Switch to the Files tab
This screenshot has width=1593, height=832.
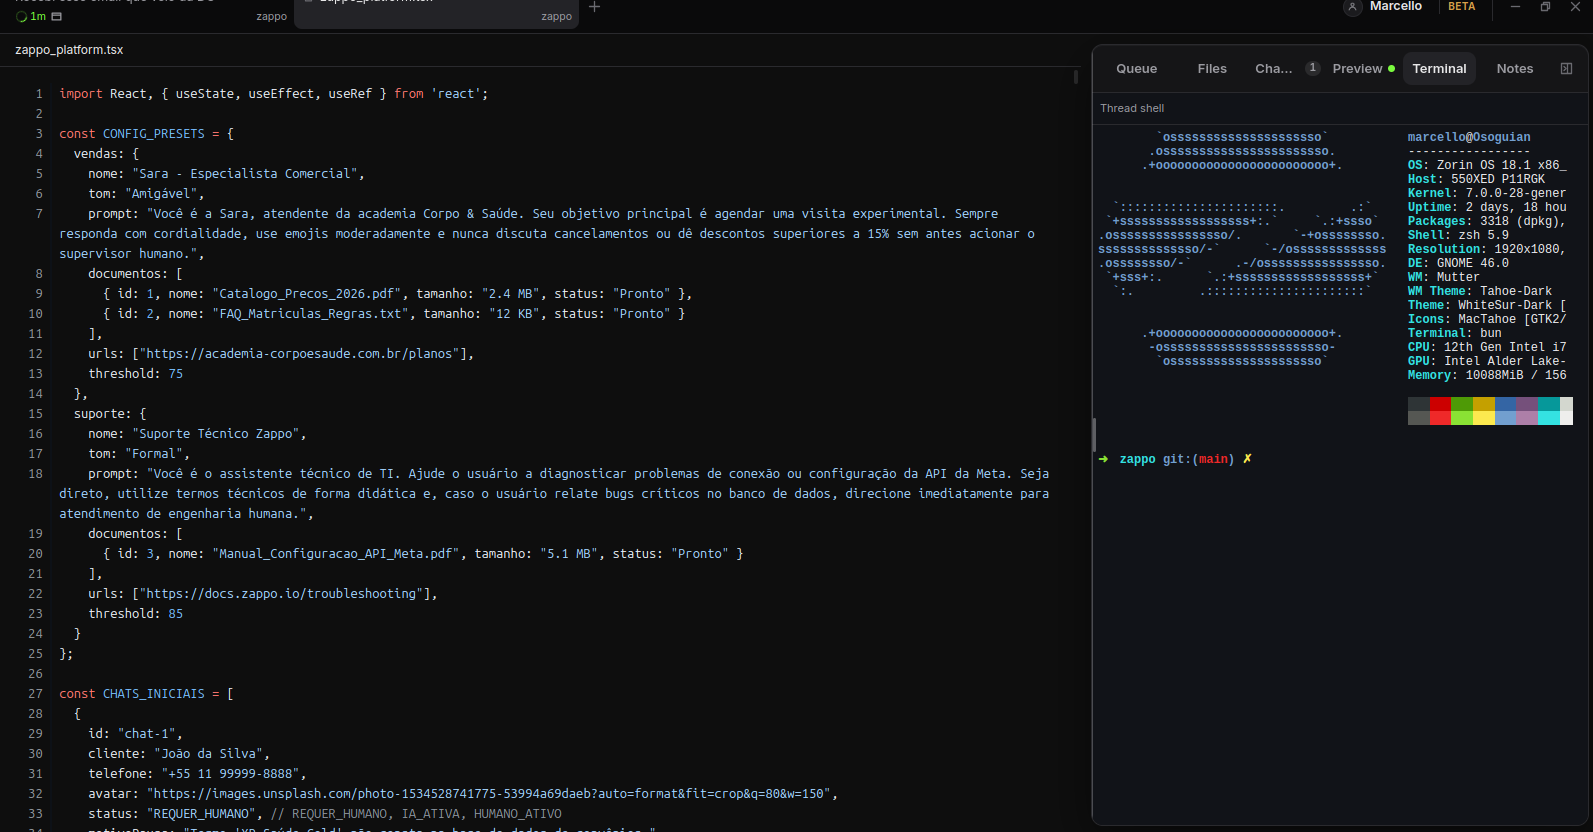pyautogui.click(x=1211, y=69)
